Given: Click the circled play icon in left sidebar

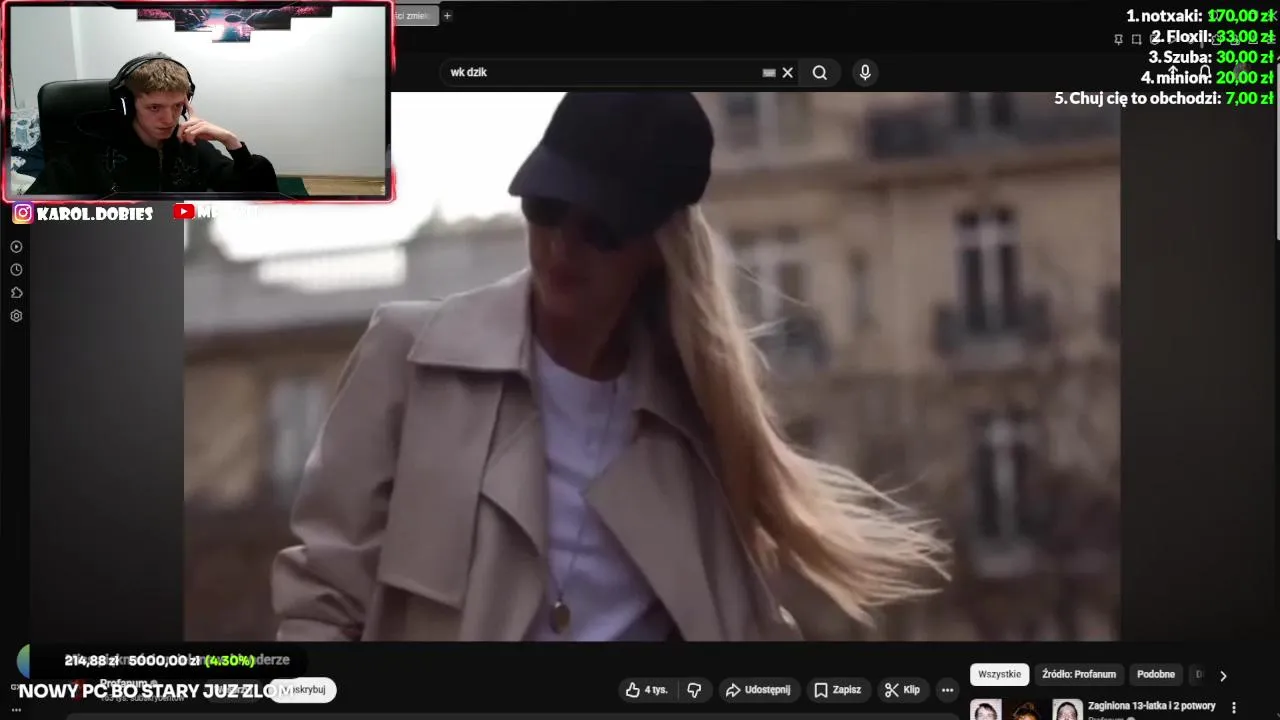Looking at the screenshot, I should click(x=16, y=247).
